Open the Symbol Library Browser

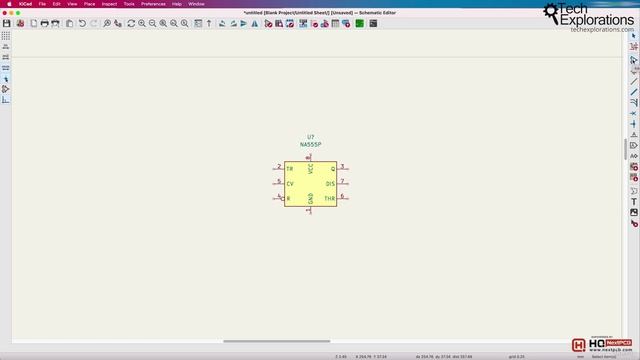(x=279, y=23)
